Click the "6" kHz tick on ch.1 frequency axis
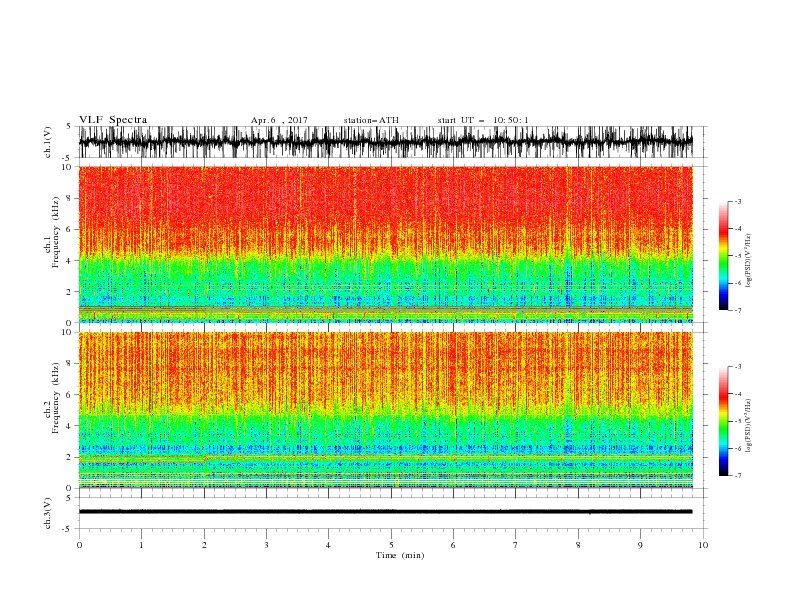The height and width of the screenshot is (612, 792). (x=71, y=229)
